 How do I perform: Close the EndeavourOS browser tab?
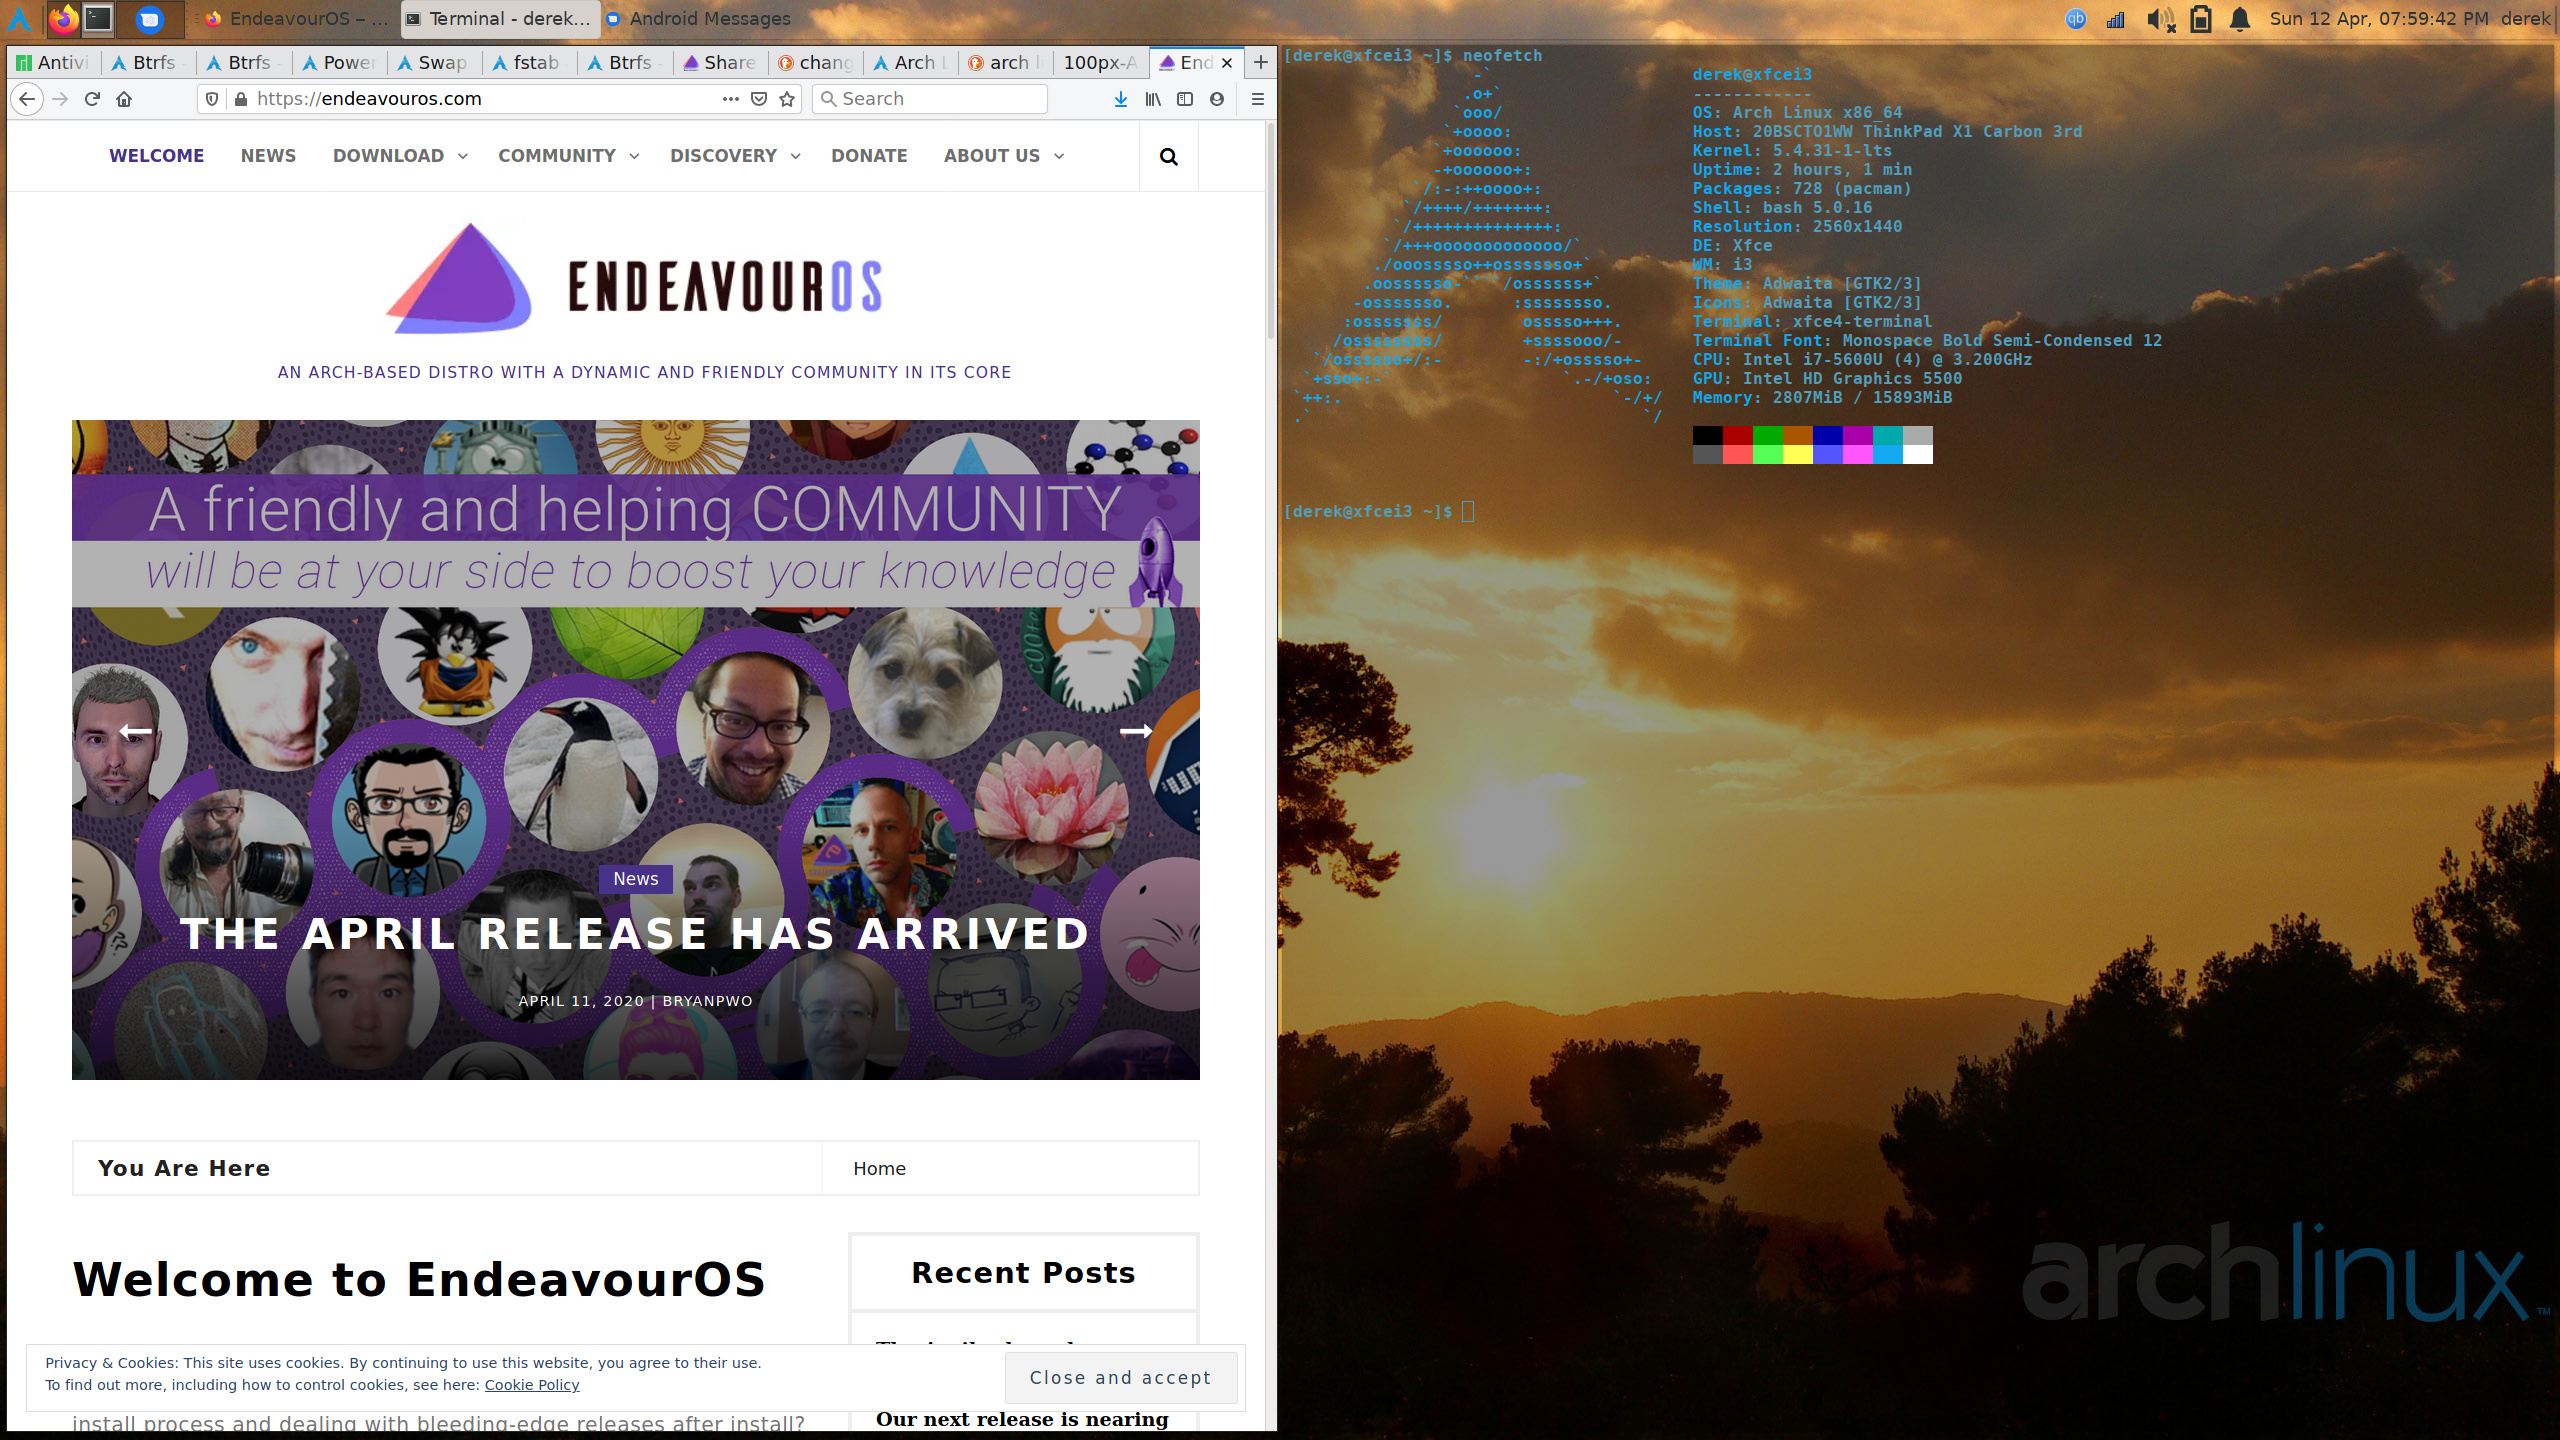click(x=1227, y=62)
